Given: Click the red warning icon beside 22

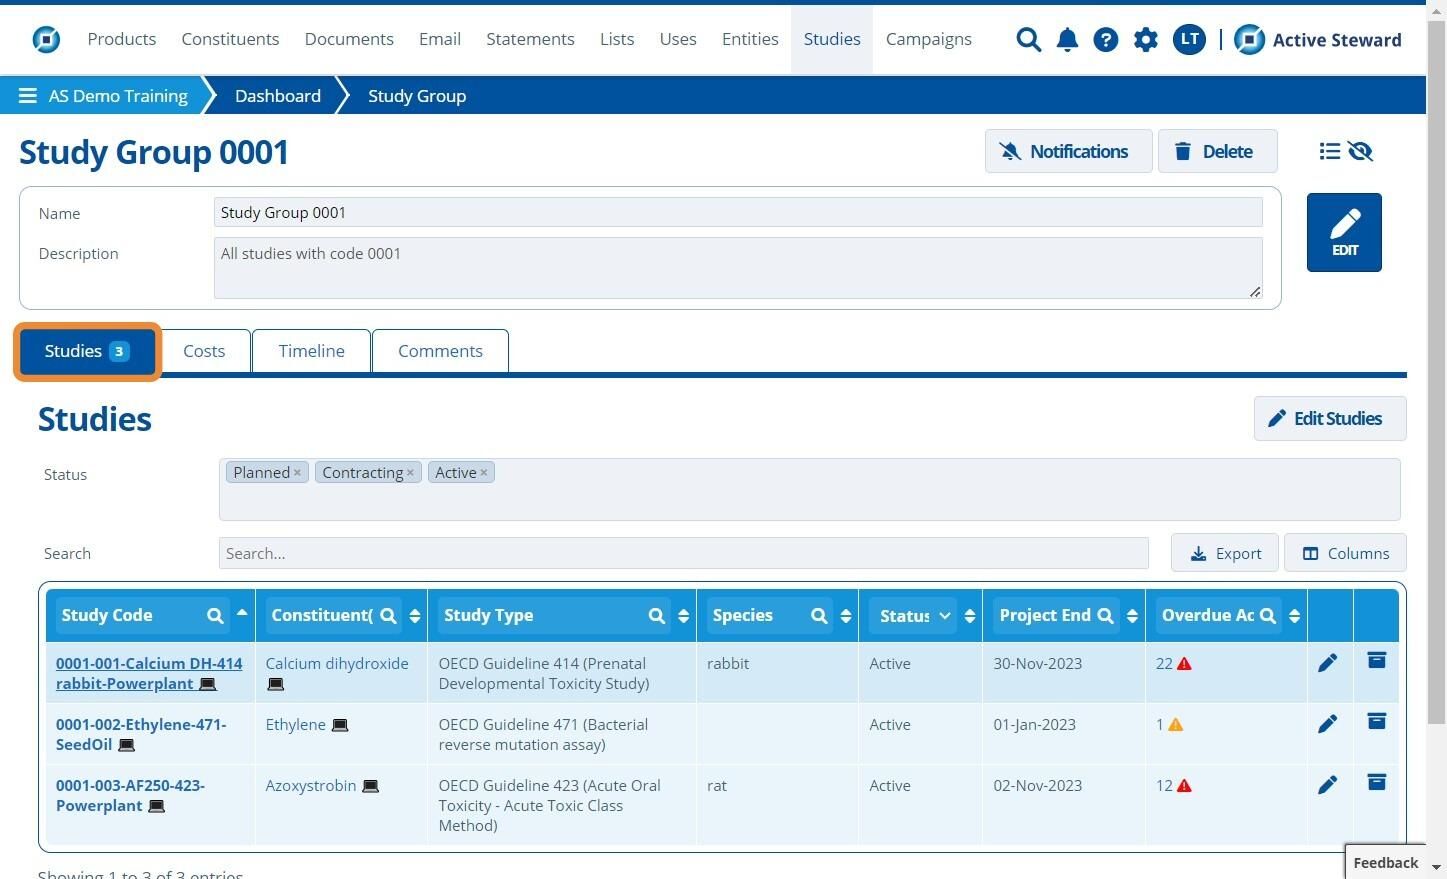Looking at the screenshot, I should click(x=1184, y=664).
